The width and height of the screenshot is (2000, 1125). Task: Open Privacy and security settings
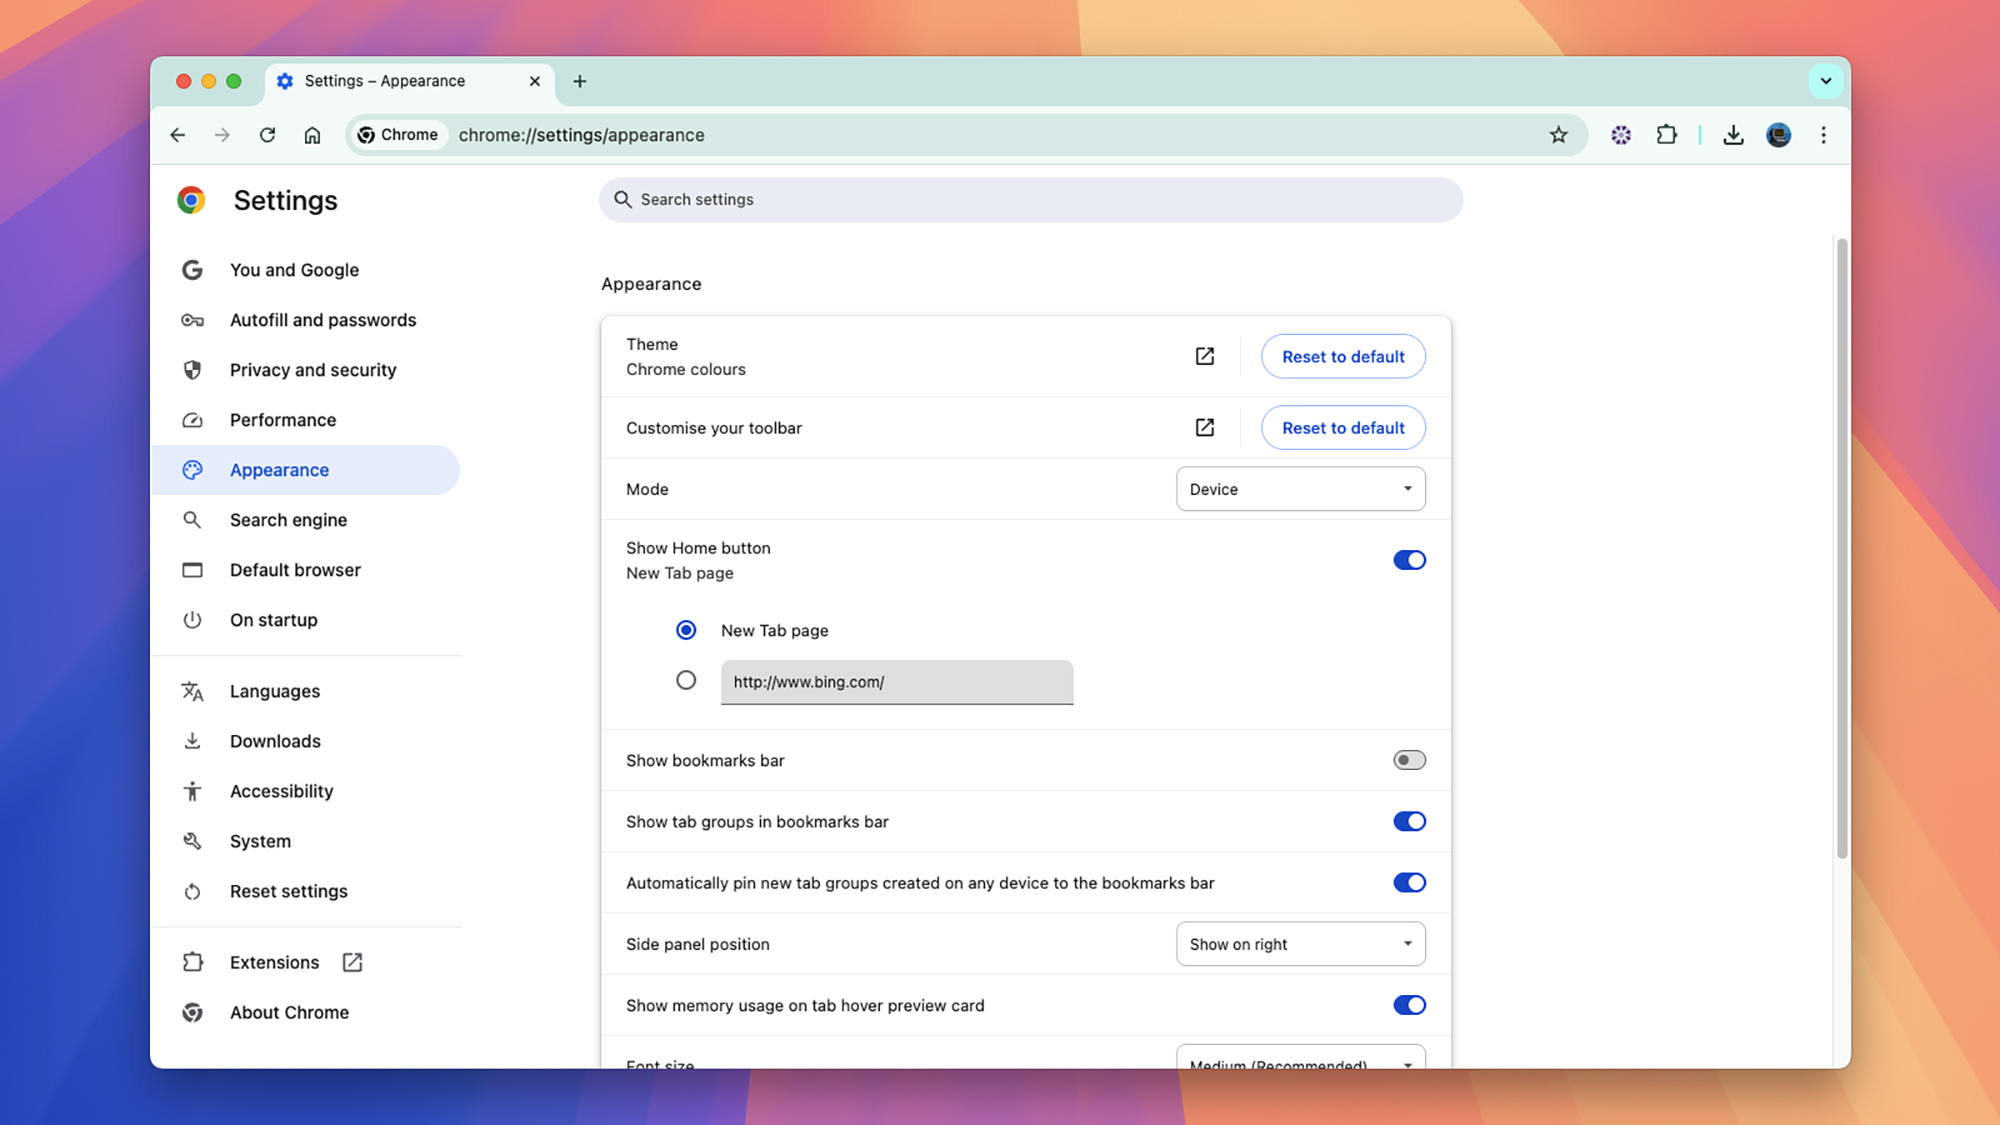(x=312, y=369)
